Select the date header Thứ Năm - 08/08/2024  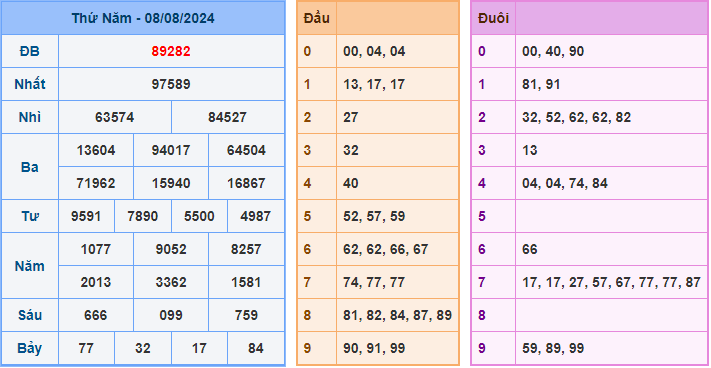click(x=143, y=19)
